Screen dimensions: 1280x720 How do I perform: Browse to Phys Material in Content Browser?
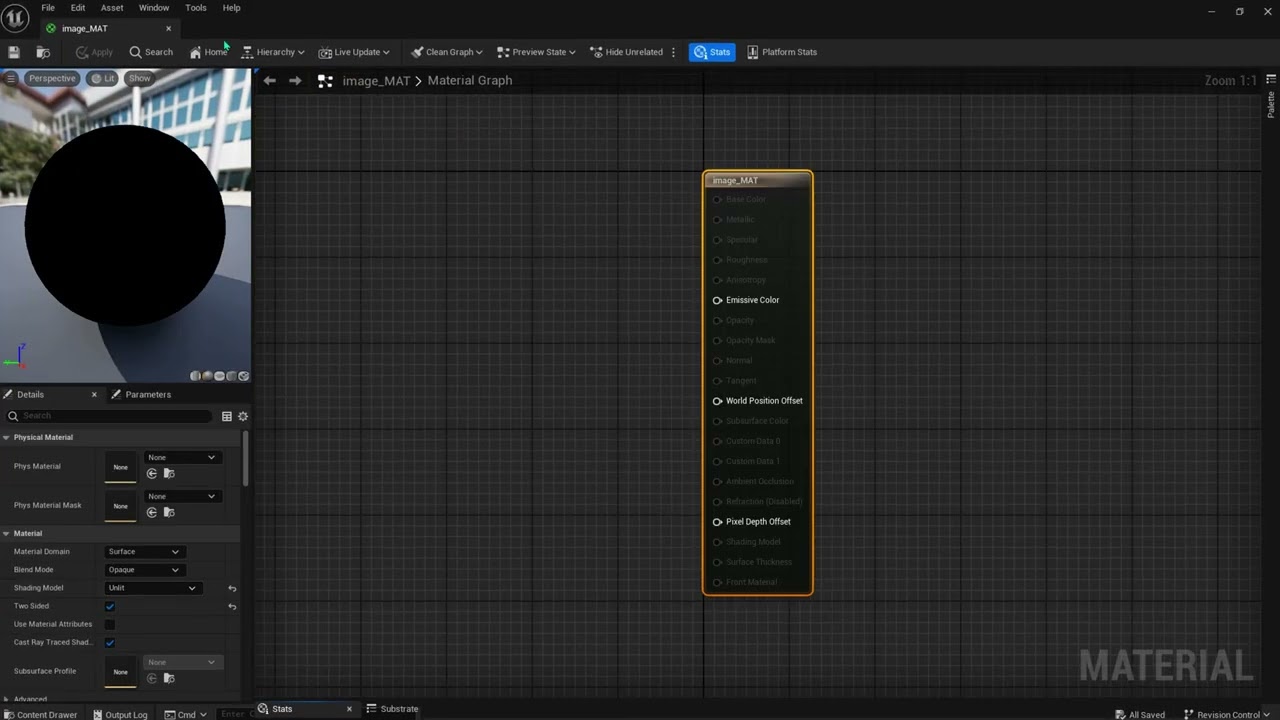point(169,474)
